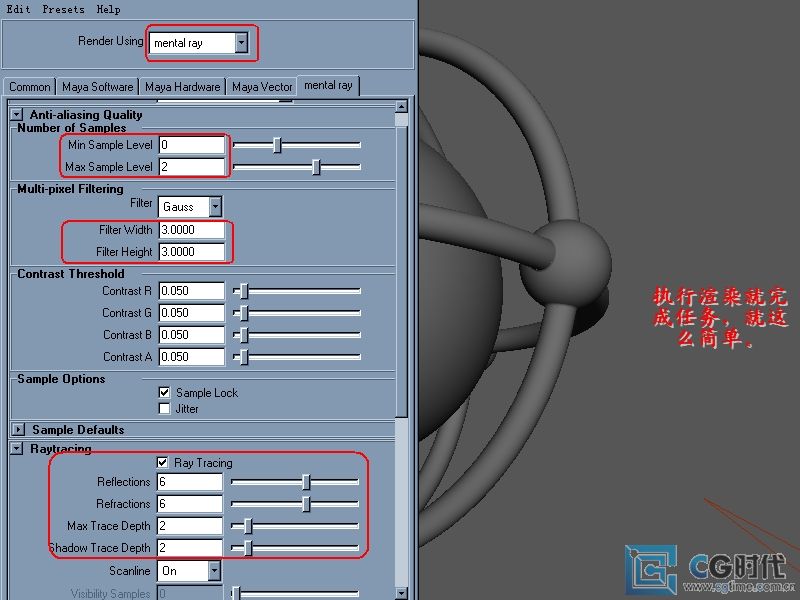Click the Contrast B value field
Viewport: 800px width, 600px height.
pyautogui.click(x=191, y=335)
